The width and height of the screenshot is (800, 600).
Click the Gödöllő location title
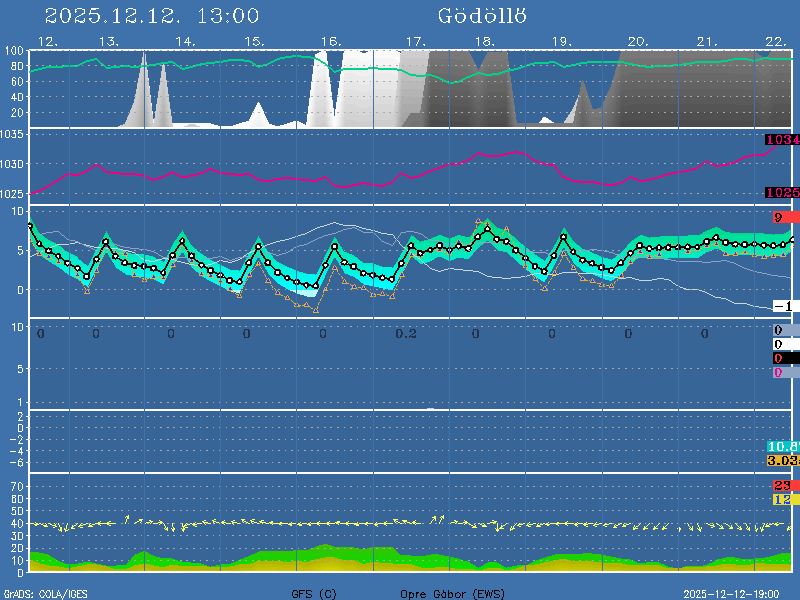482,15
